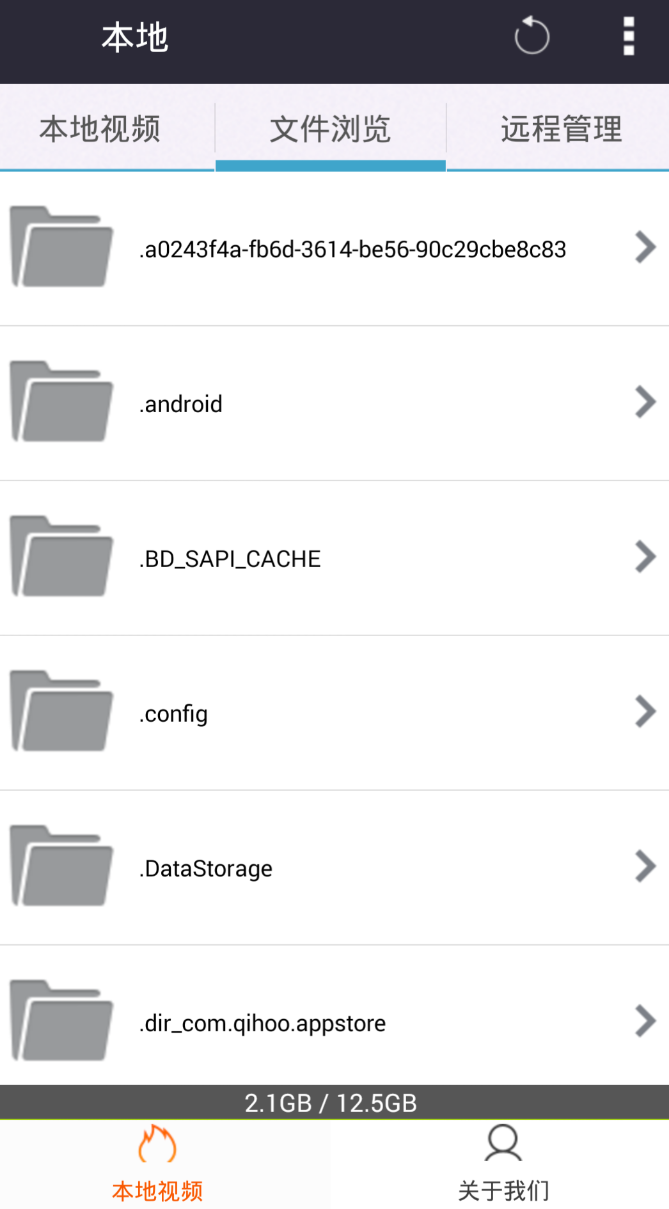669x1209 pixels.
Task: Tap the refresh icon in header
Action: pyautogui.click(x=531, y=38)
